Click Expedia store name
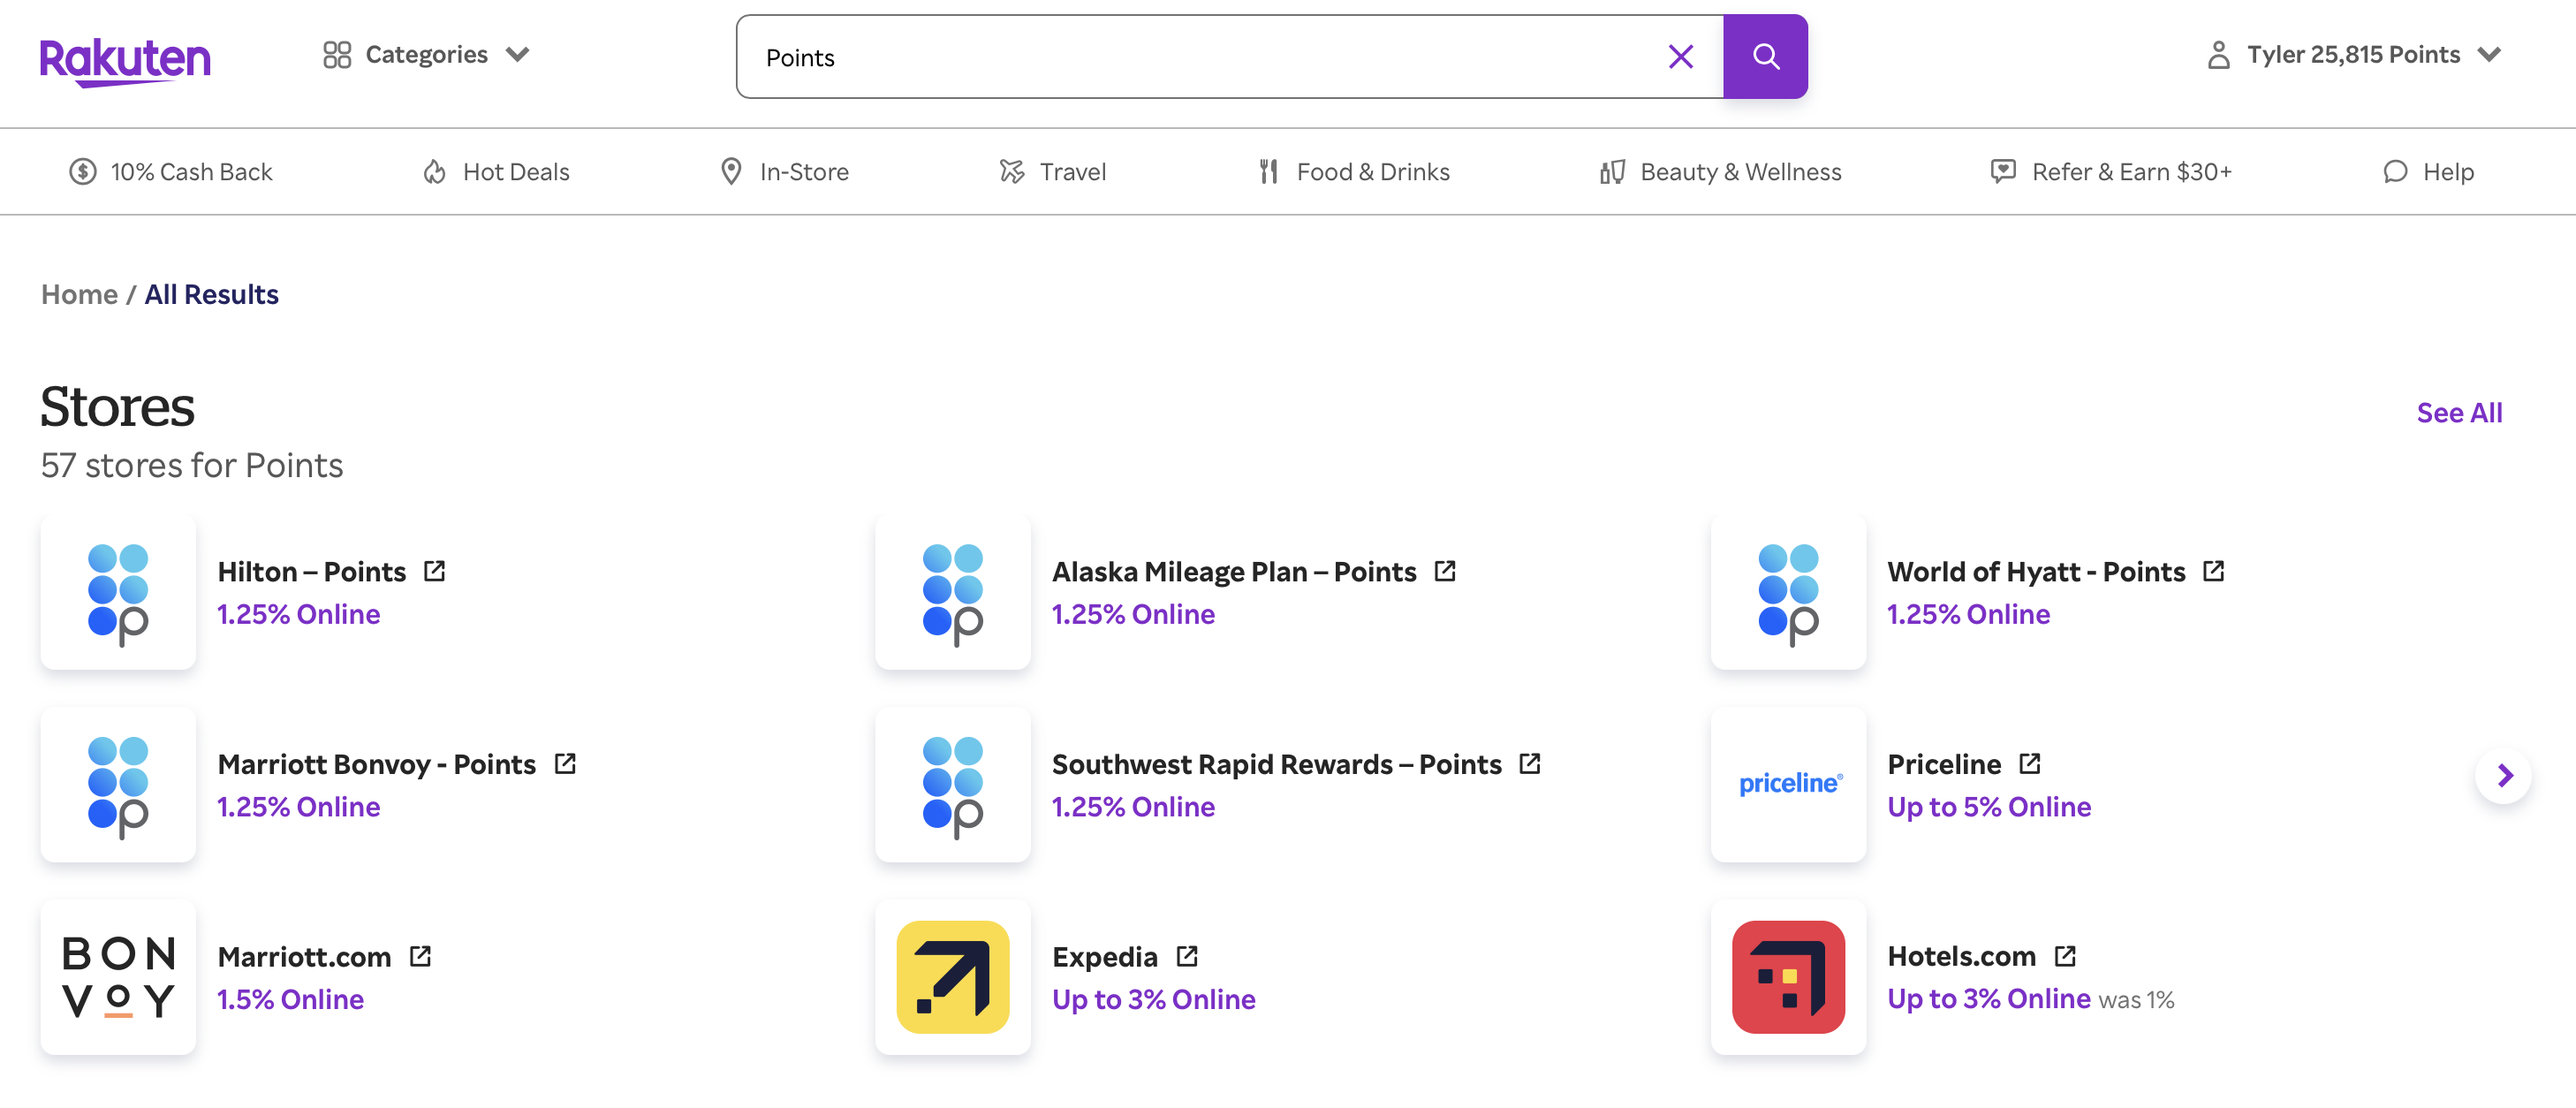The image size is (2576, 1108). (x=1105, y=957)
